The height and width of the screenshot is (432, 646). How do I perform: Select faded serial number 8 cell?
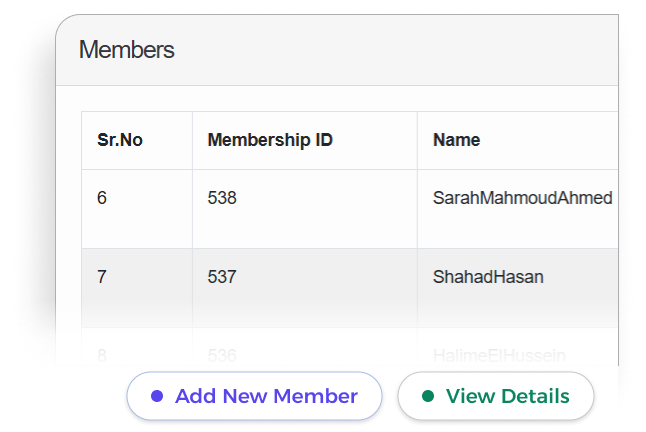click(x=102, y=354)
